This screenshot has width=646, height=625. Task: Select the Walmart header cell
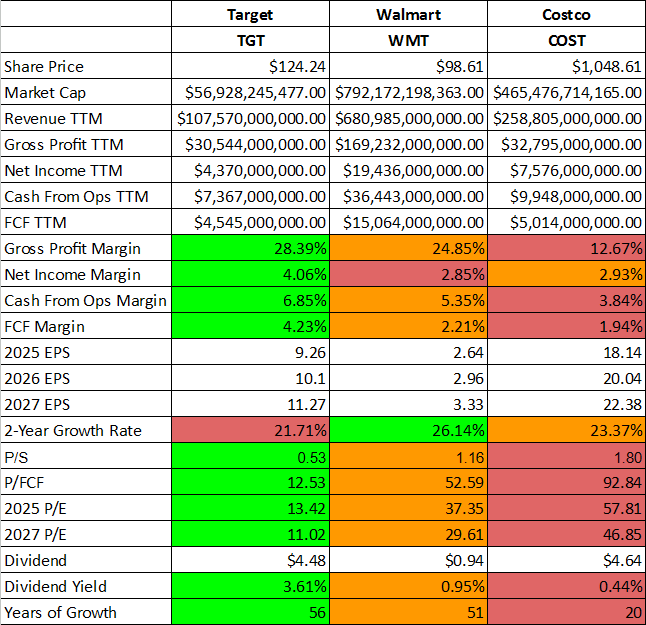click(x=408, y=14)
